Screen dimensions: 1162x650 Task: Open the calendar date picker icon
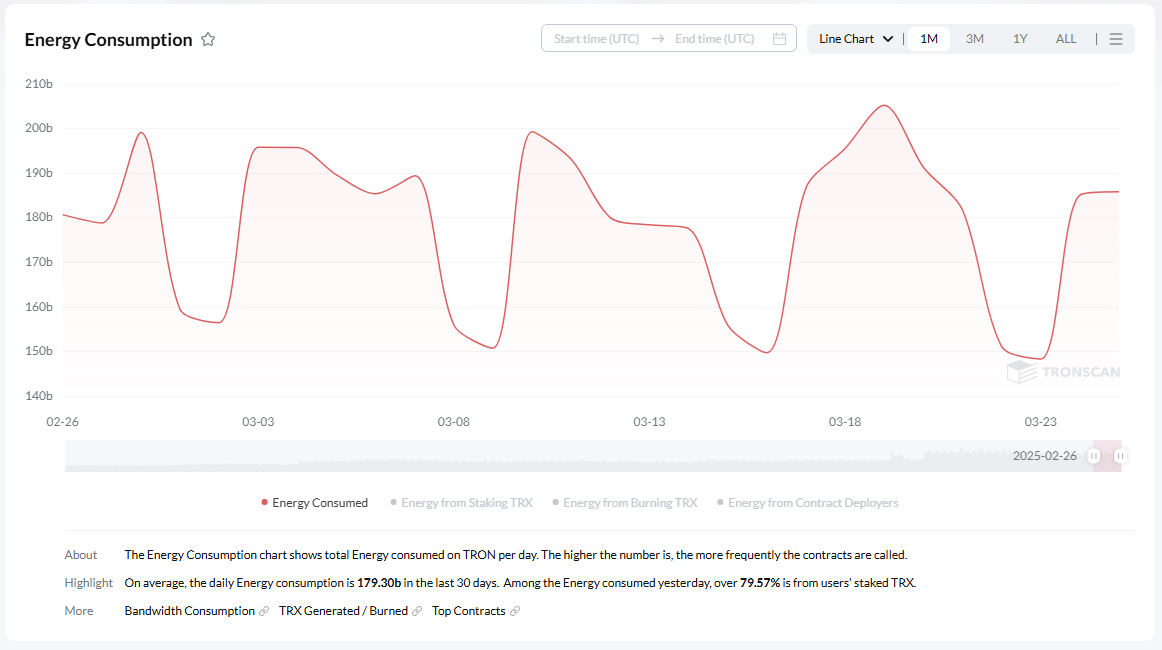point(779,39)
